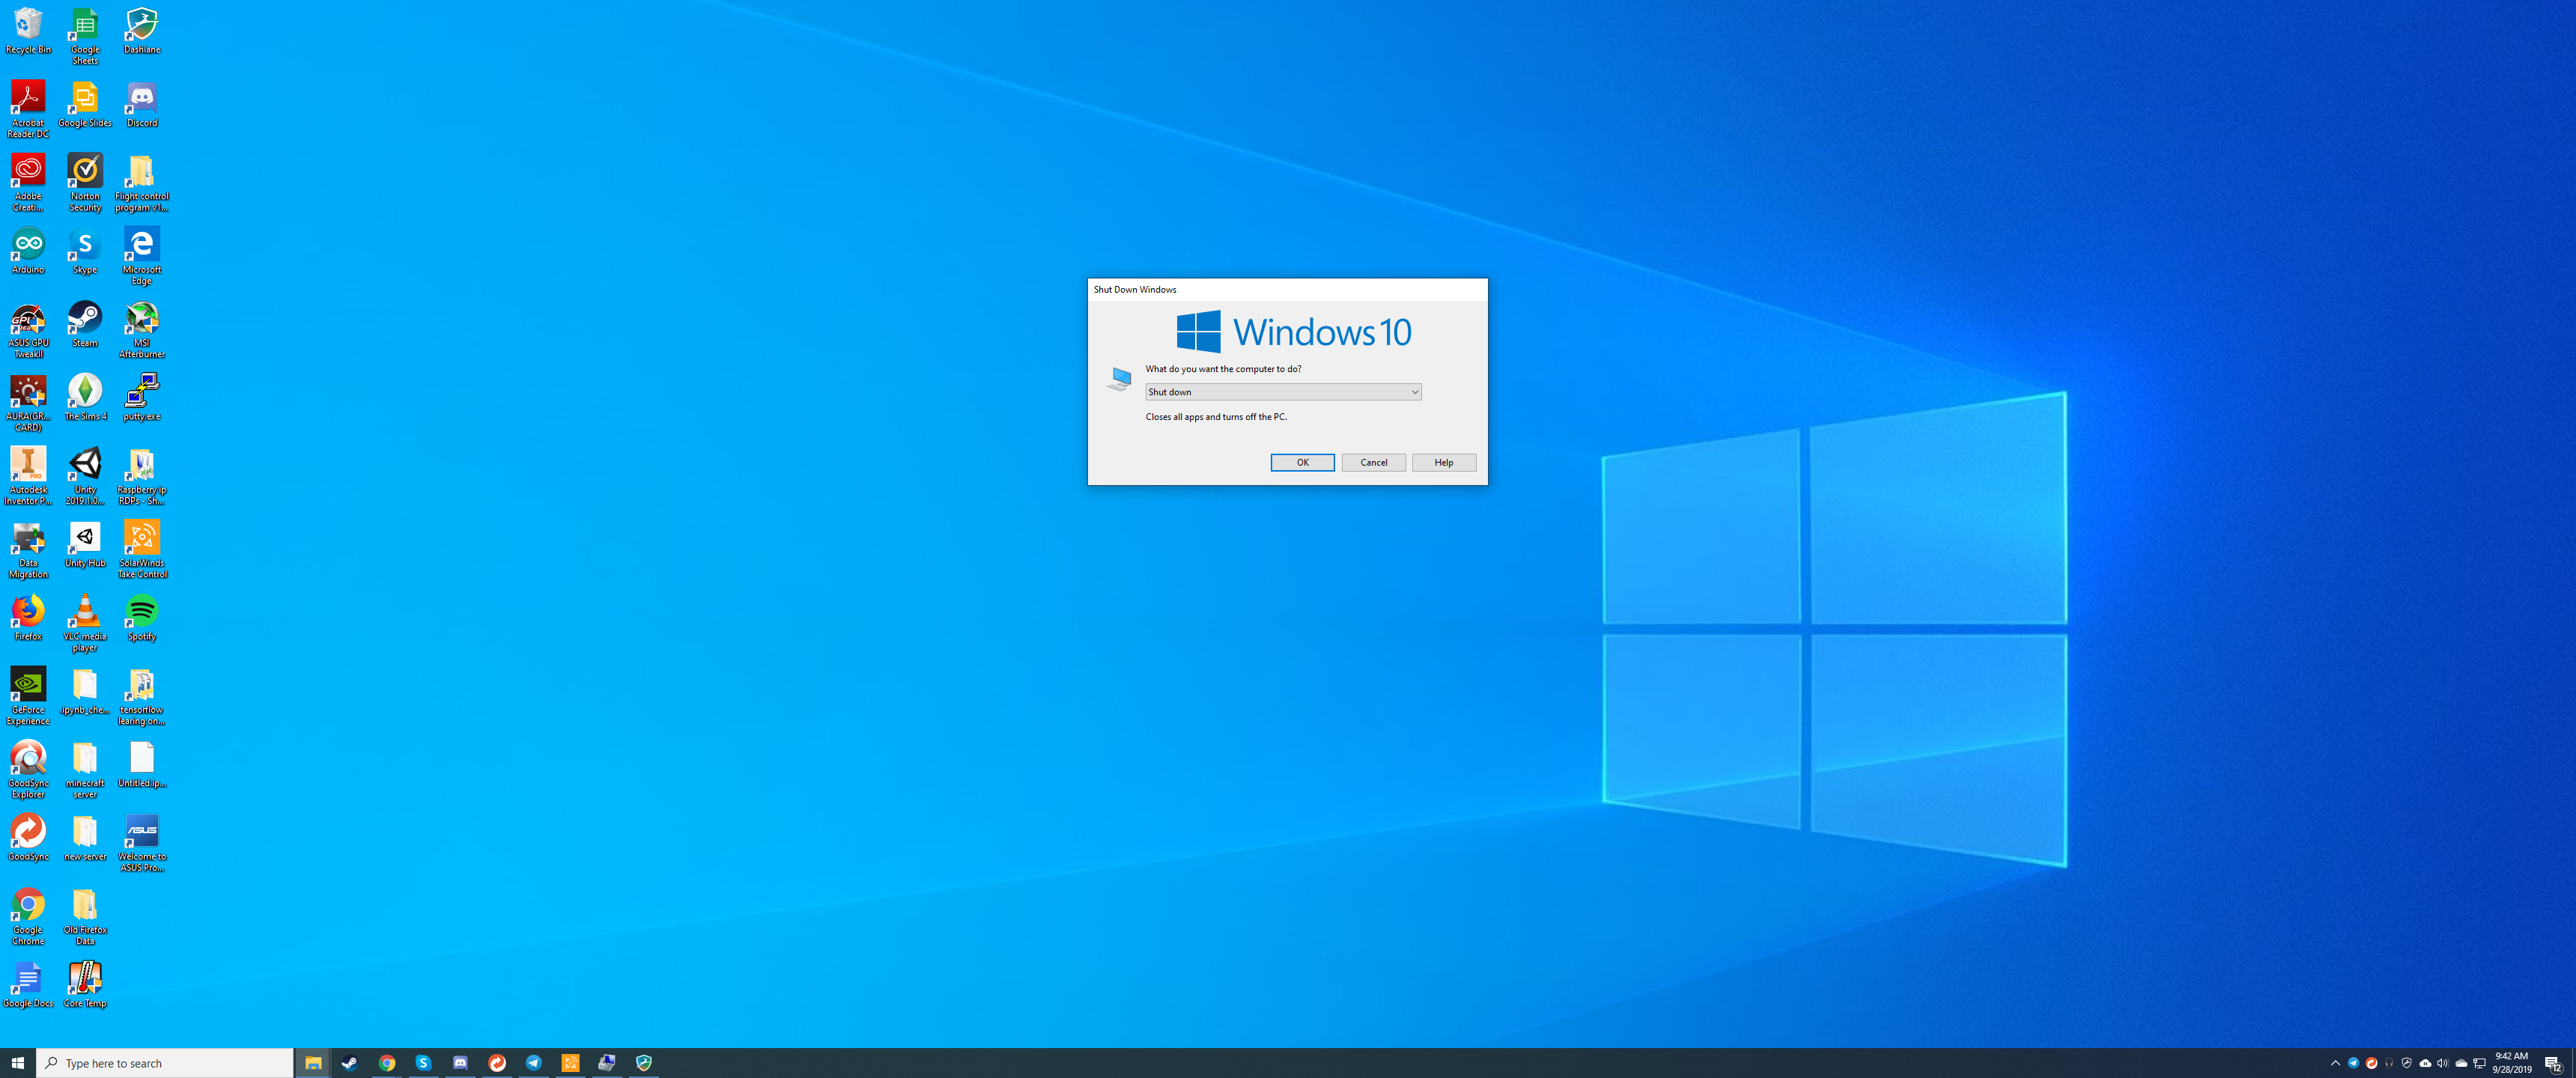This screenshot has height=1078, width=2576.
Task: Select The Sims 4 desktop icon
Action: click(85, 398)
